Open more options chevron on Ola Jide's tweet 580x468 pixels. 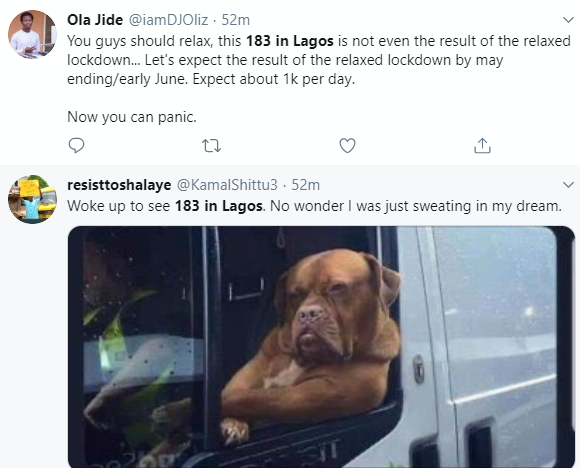(568, 19)
